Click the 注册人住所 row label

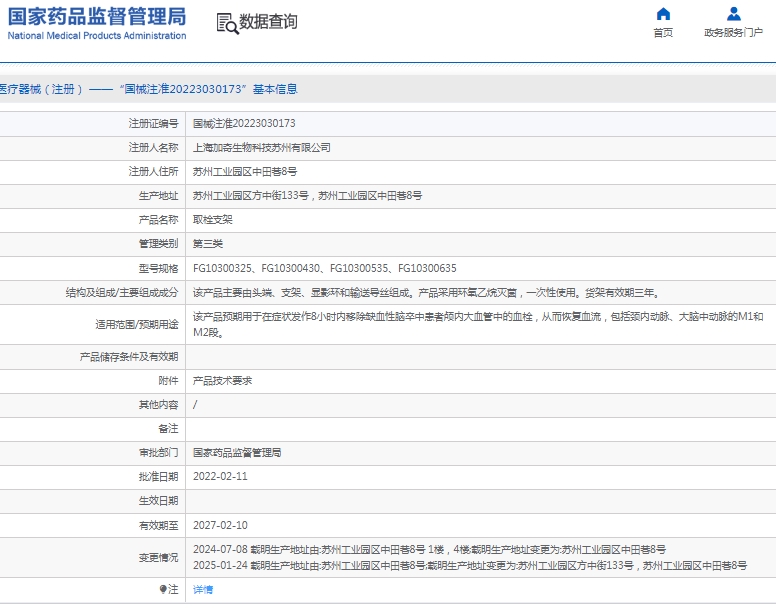153,172
